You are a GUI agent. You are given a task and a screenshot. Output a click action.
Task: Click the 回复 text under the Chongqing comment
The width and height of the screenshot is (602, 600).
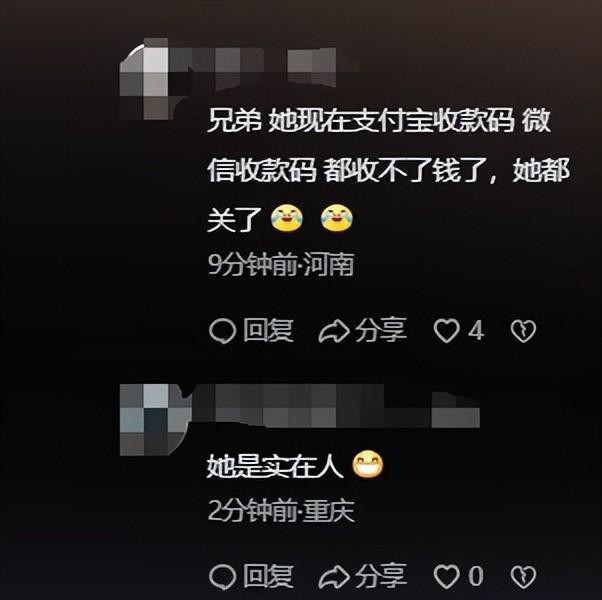click(268, 576)
